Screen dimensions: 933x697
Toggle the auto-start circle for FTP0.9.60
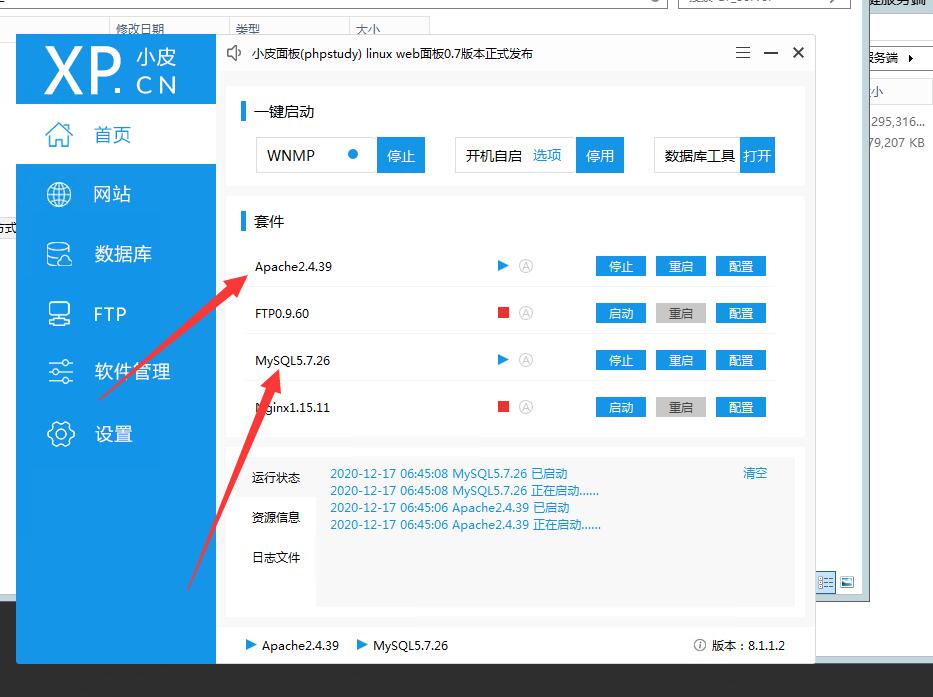point(526,313)
